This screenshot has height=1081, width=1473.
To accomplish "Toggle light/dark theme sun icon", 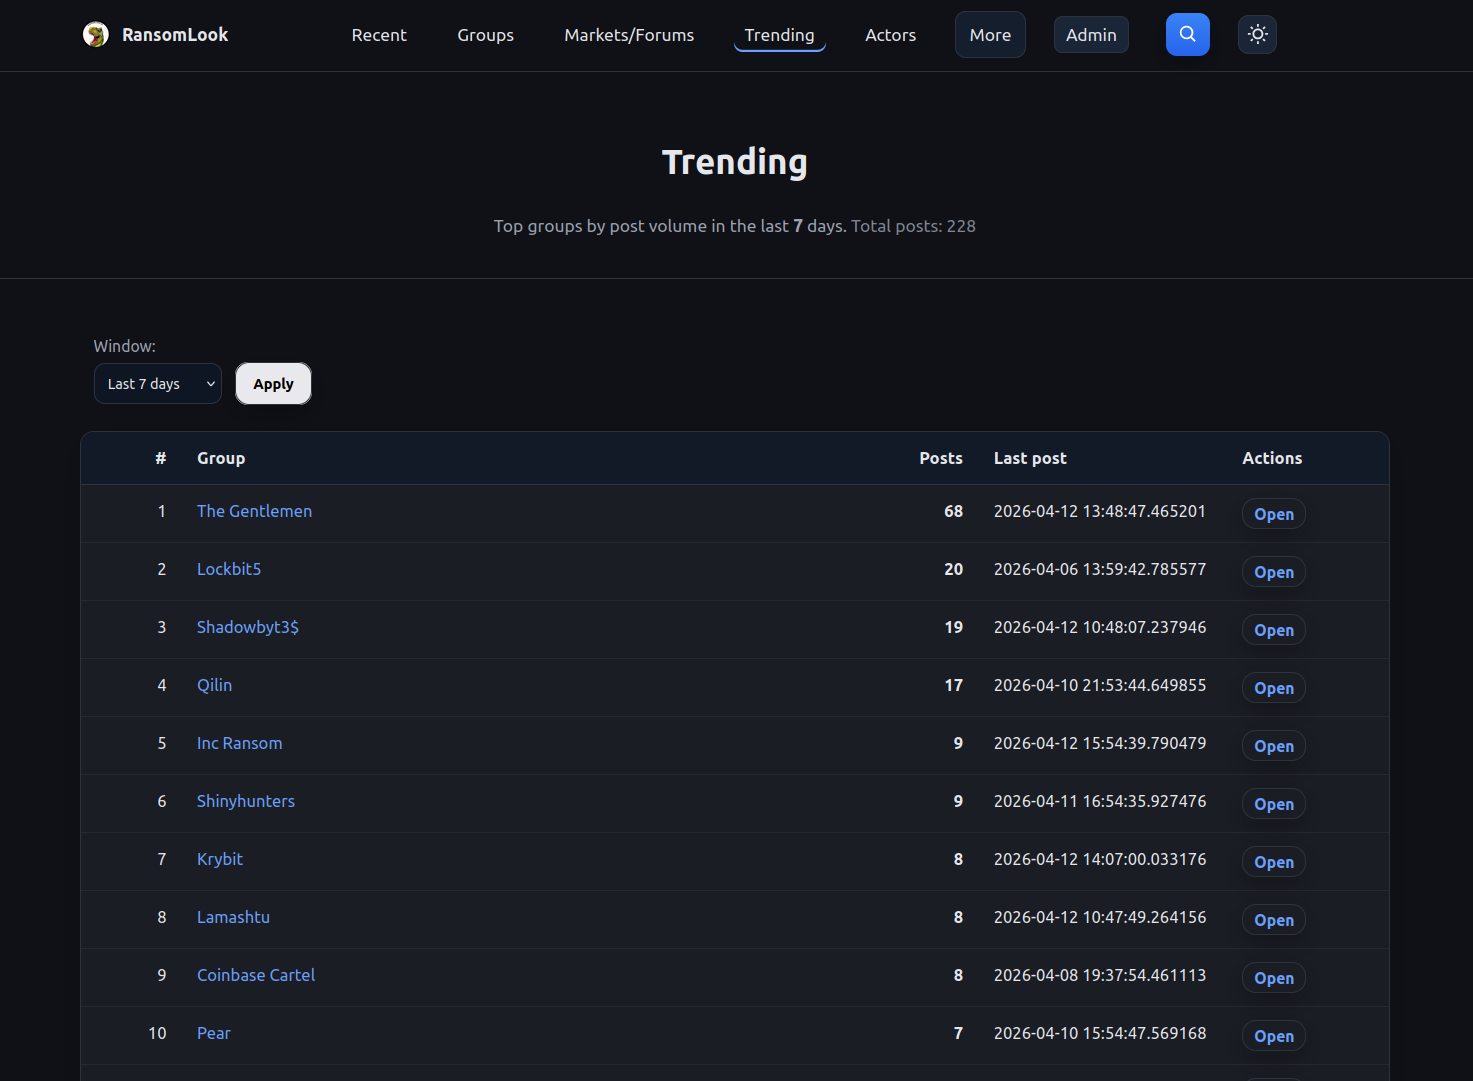I will click(1257, 35).
